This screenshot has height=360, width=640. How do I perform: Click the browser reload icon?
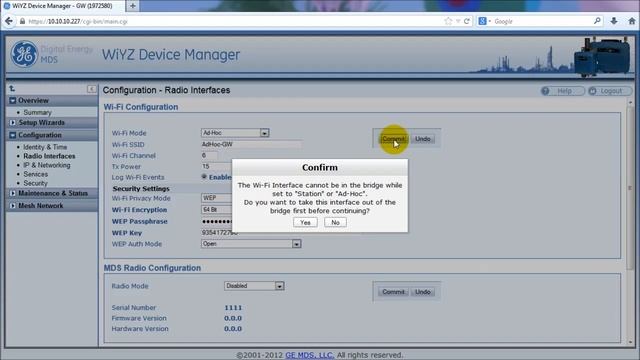(467, 21)
